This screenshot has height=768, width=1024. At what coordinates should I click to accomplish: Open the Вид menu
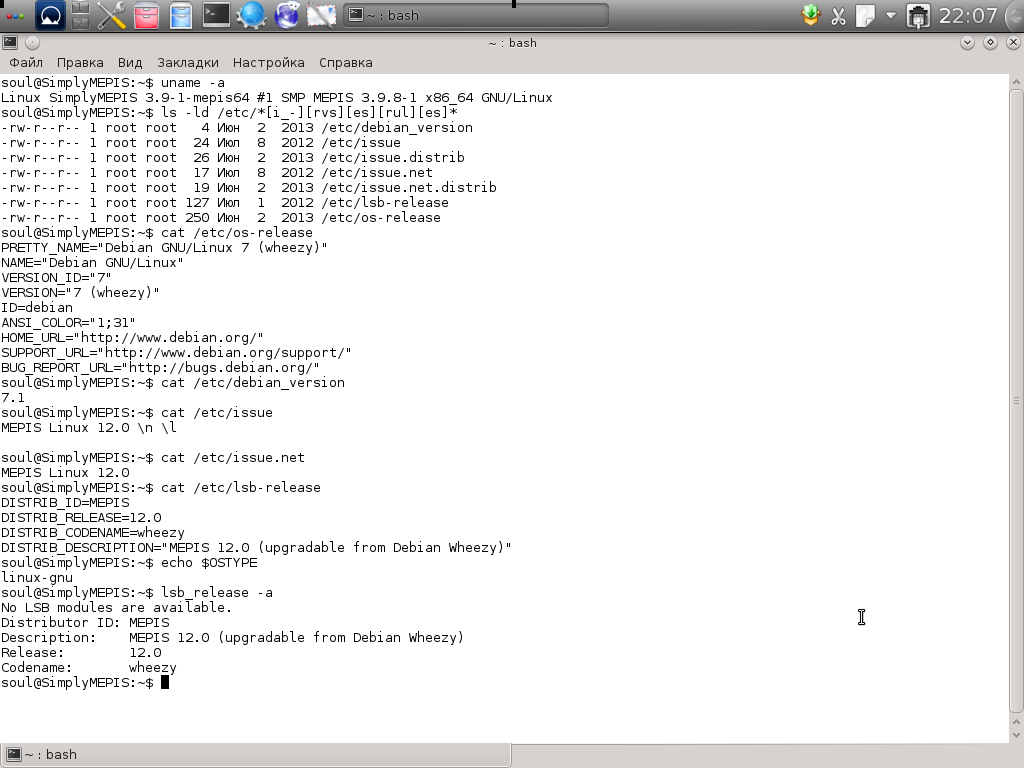click(x=130, y=63)
